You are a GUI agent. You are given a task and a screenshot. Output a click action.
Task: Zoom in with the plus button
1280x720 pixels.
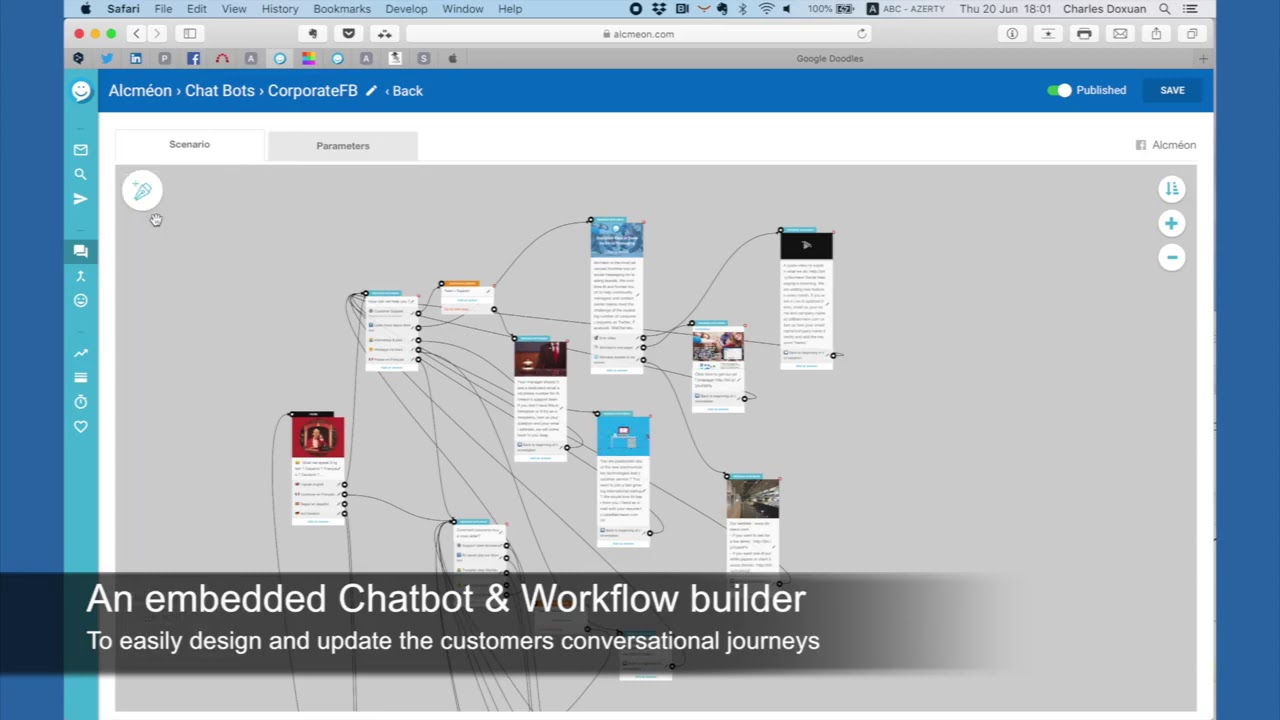coord(1171,223)
